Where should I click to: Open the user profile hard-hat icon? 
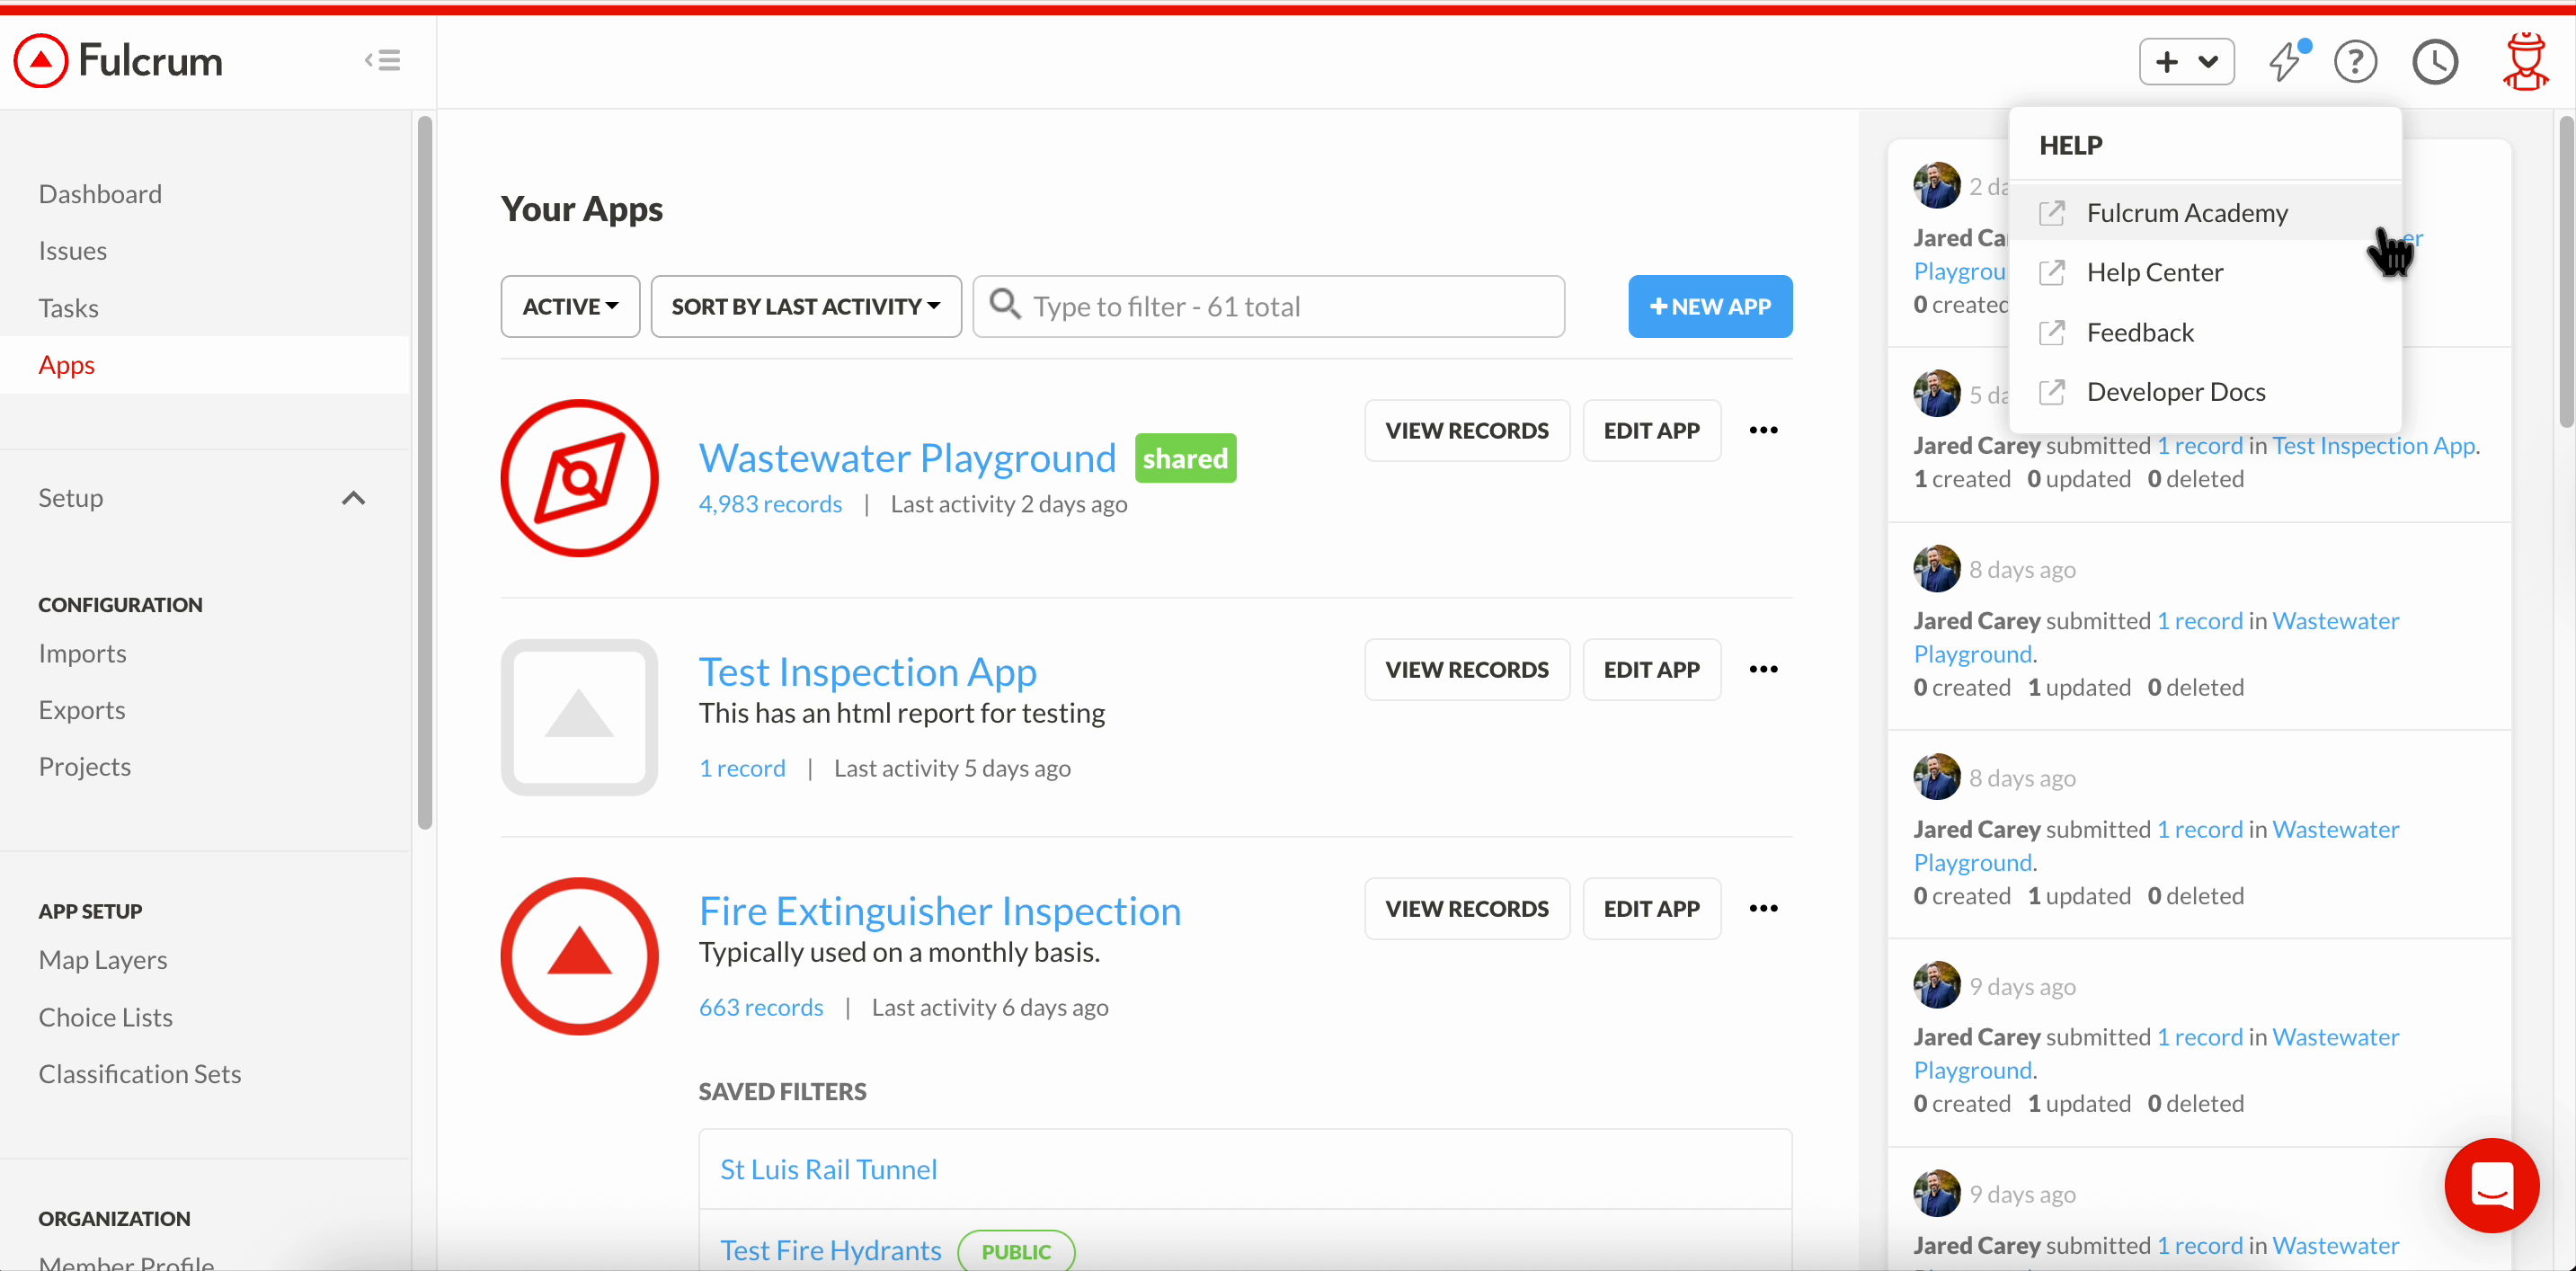tap(2525, 61)
